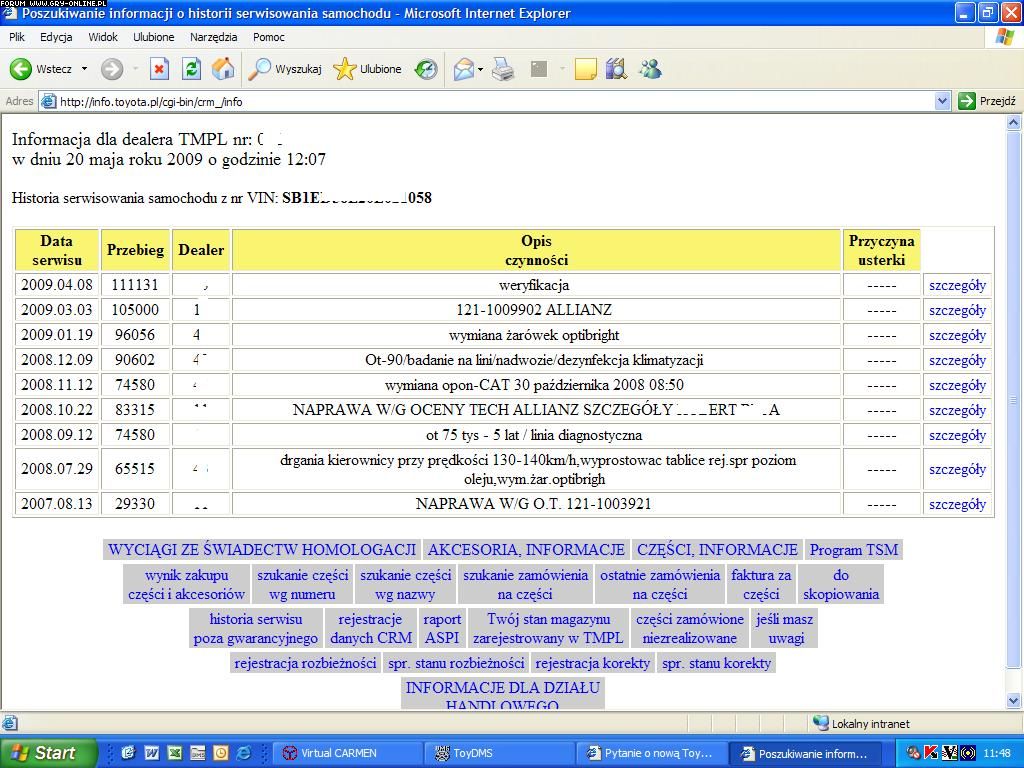Image resolution: width=1024 pixels, height=768 pixels.
Task: Switch to Virtual CARMEN taskbar window
Action: click(347, 753)
